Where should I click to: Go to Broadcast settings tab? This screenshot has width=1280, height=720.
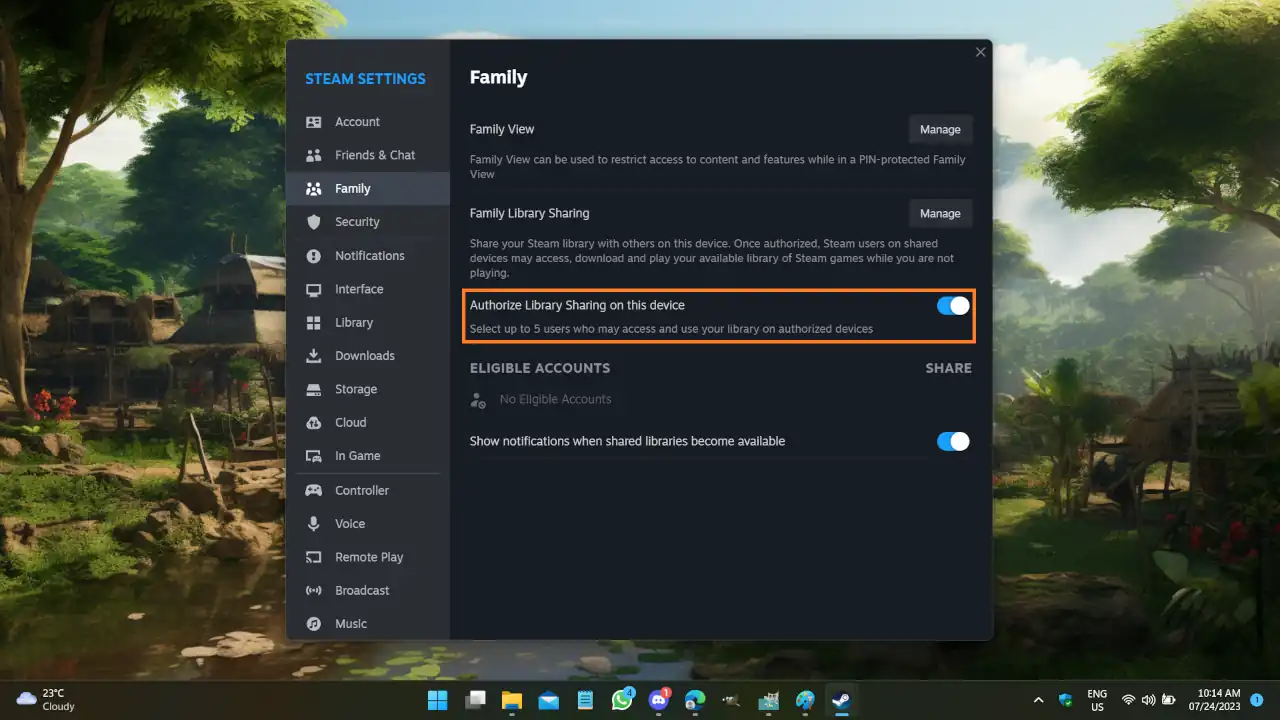click(368, 590)
